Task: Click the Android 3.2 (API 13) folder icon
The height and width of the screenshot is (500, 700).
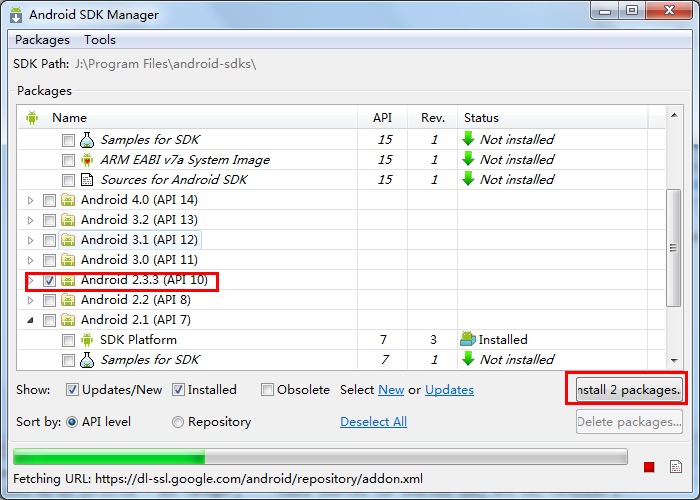Action: (68, 220)
